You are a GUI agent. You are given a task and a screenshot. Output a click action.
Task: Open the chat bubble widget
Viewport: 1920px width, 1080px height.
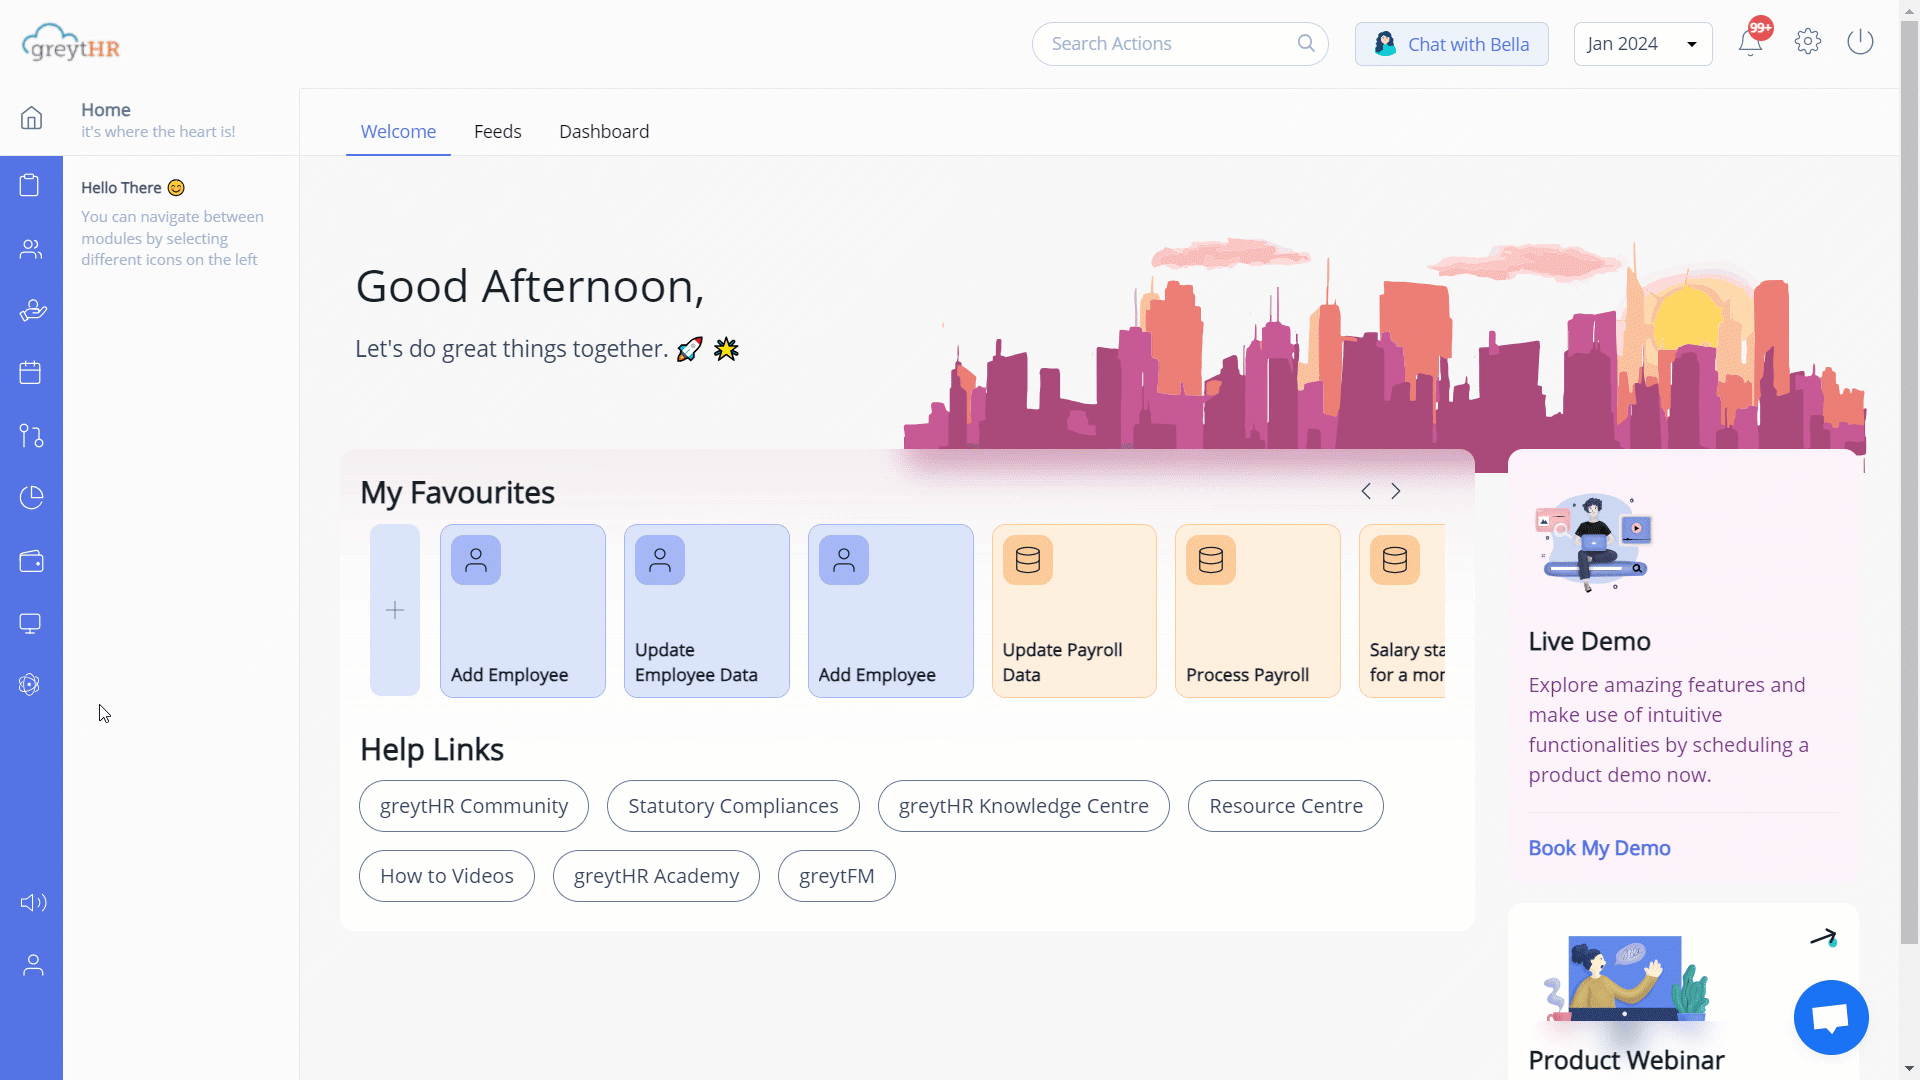click(1831, 1017)
